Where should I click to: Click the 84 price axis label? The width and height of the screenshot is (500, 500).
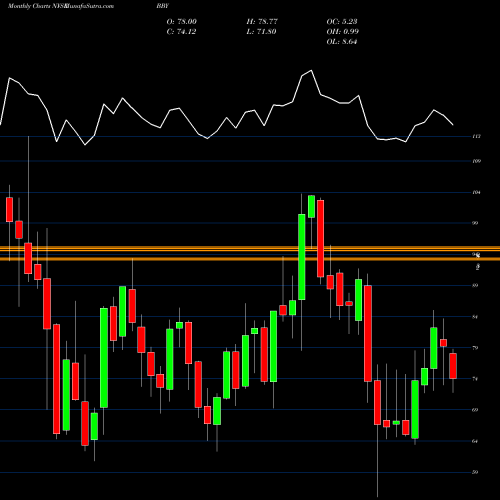click(x=475, y=317)
